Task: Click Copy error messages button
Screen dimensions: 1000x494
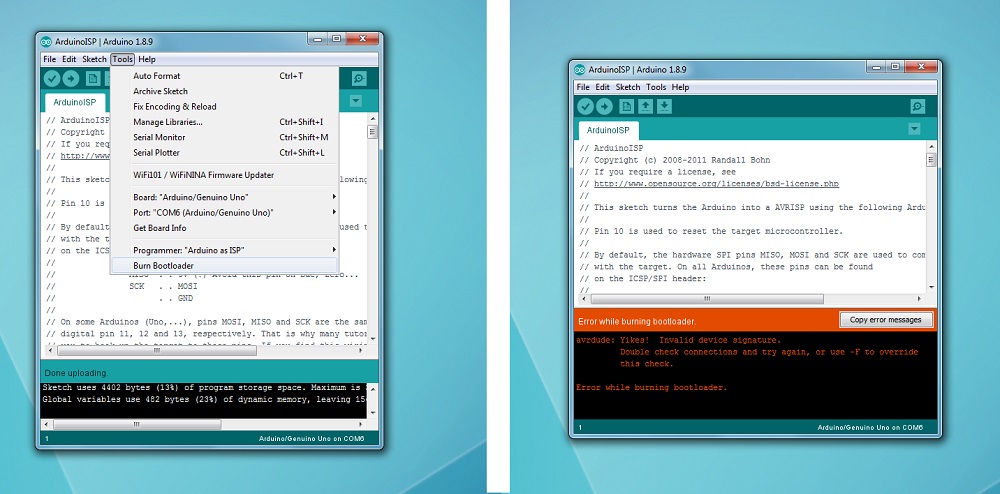Action: click(886, 320)
